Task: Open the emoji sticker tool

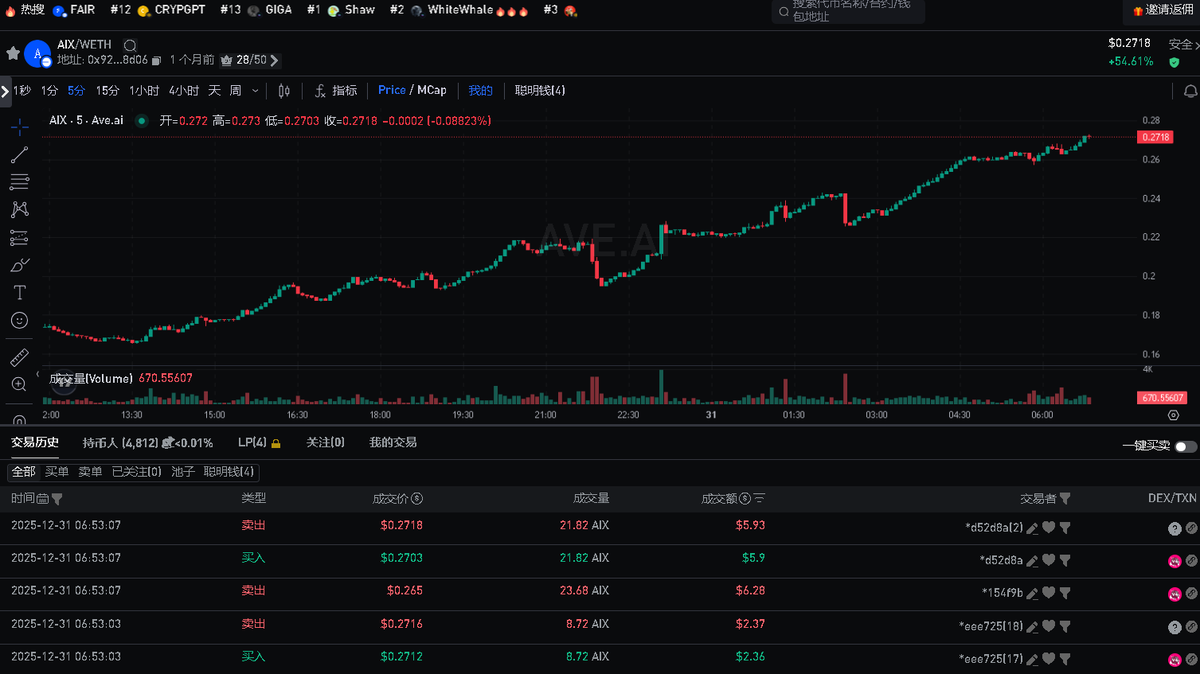Action: (18, 321)
